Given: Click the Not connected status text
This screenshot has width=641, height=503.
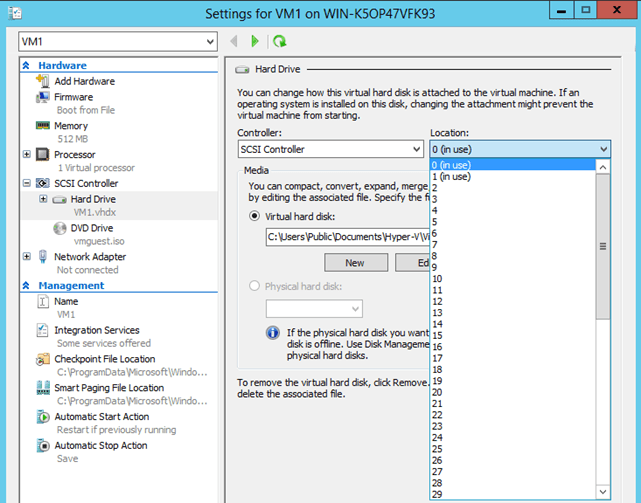Looking at the screenshot, I should click(87, 270).
